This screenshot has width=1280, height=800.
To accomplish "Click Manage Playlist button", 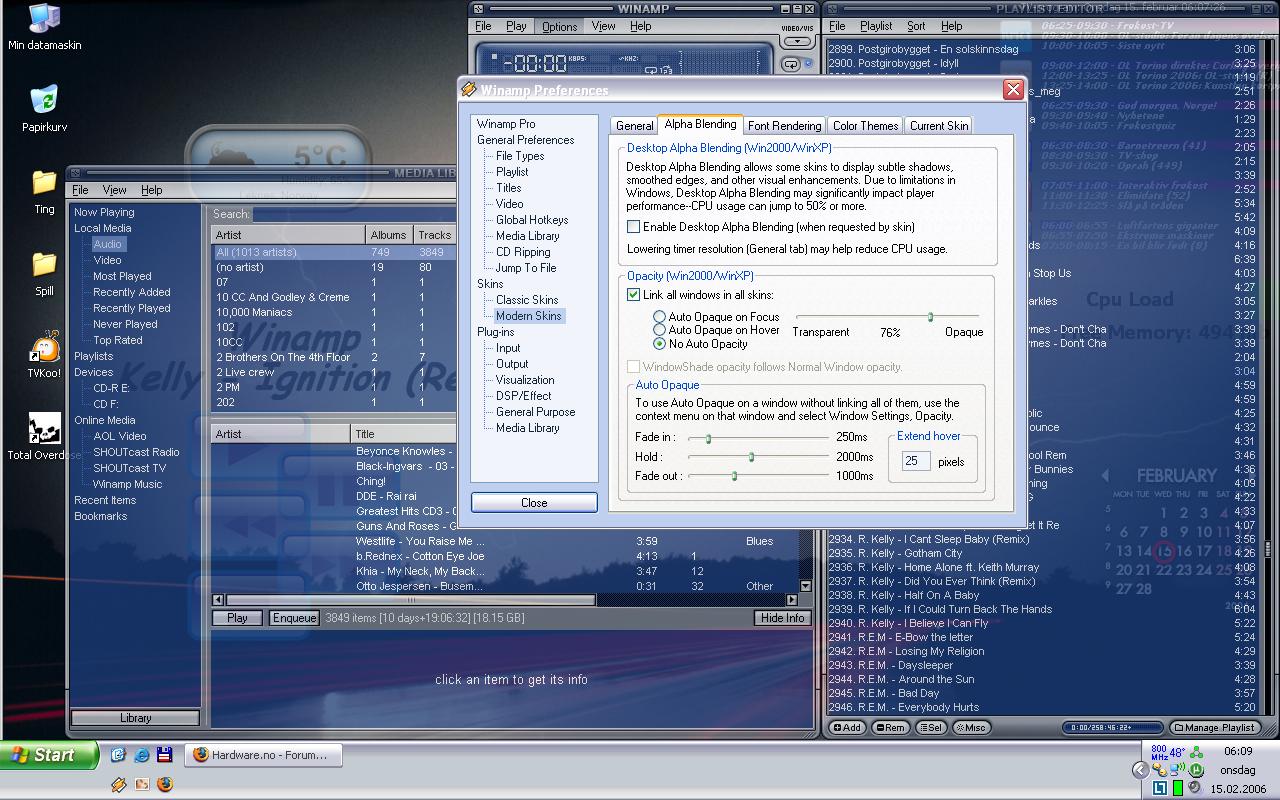I will tap(1215, 727).
